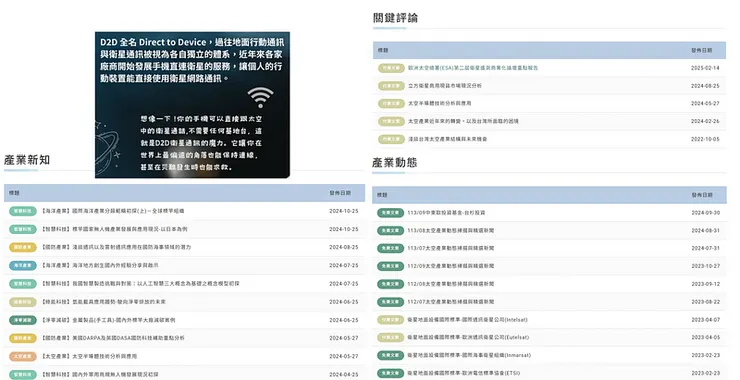Viewport: 740px width, 380px height.
Task: Click the date 2023-04-07
Action: click(706, 320)
